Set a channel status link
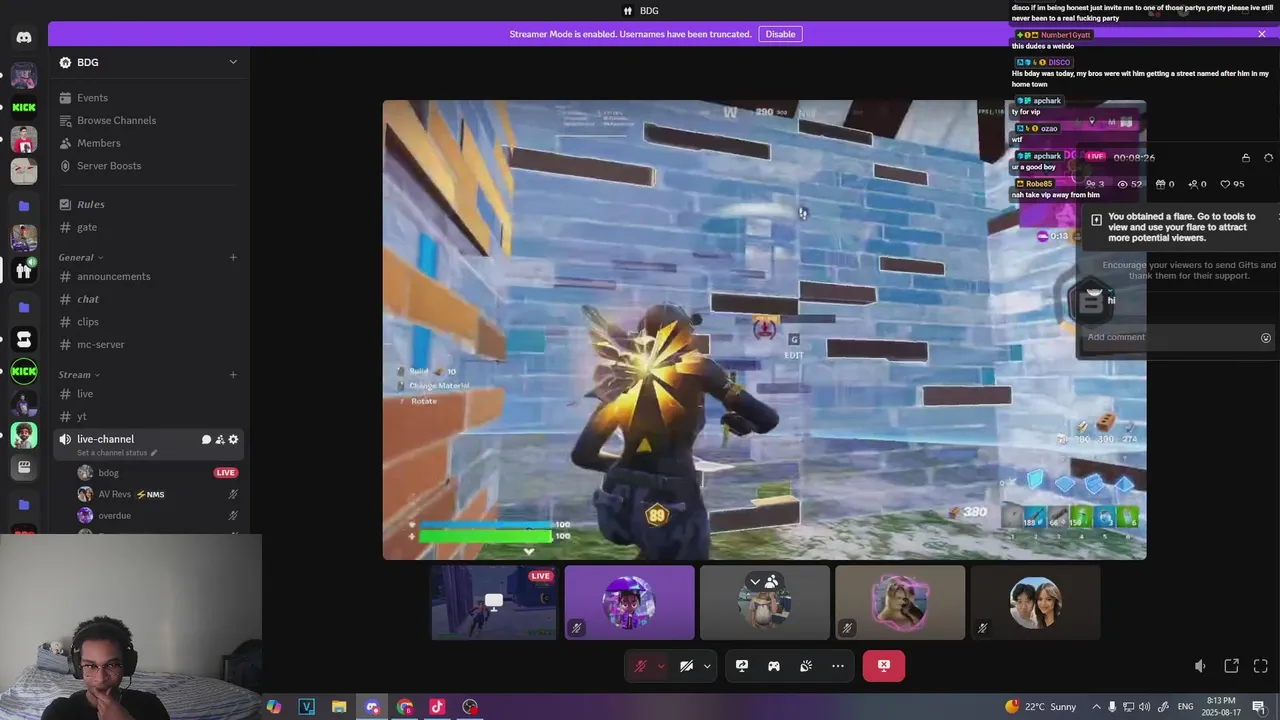The width and height of the screenshot is (1280, 720). click(117, 453)
